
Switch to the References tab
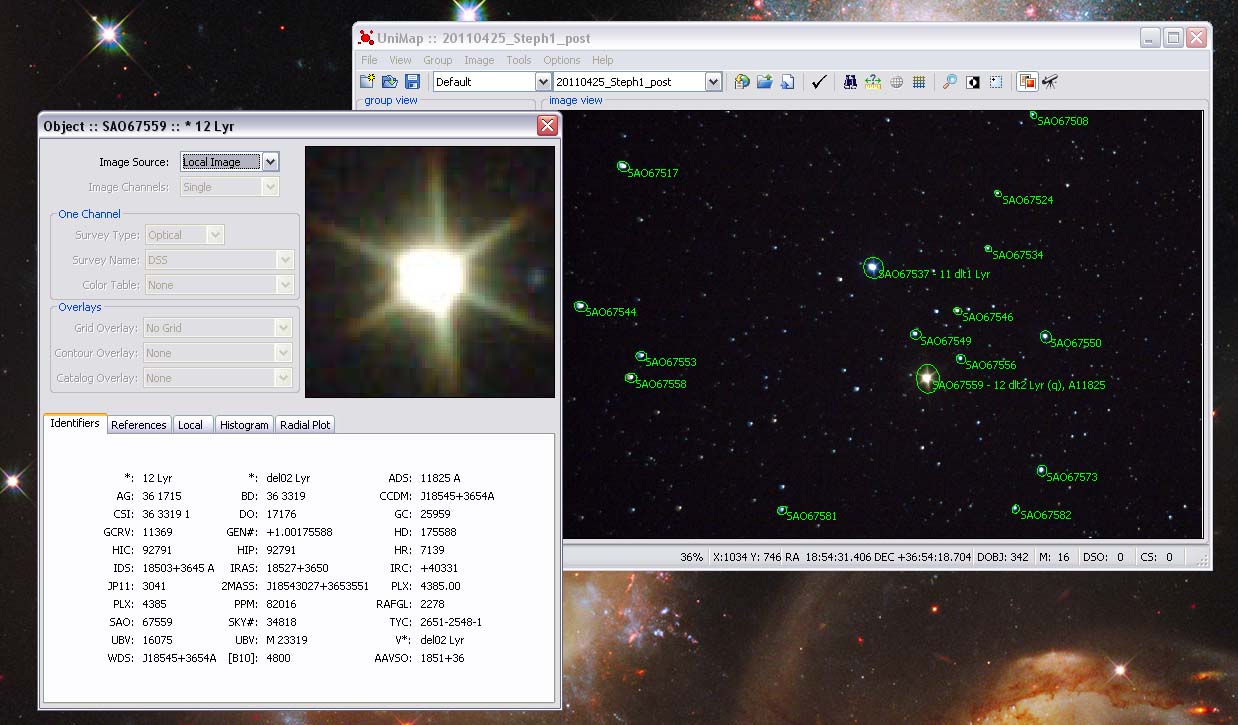139,424
